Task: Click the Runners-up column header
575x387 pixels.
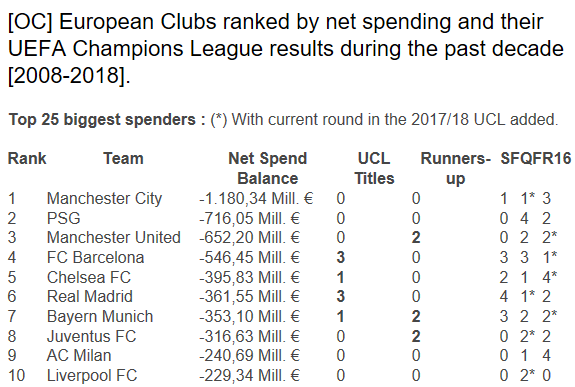Action: [455, 169]
